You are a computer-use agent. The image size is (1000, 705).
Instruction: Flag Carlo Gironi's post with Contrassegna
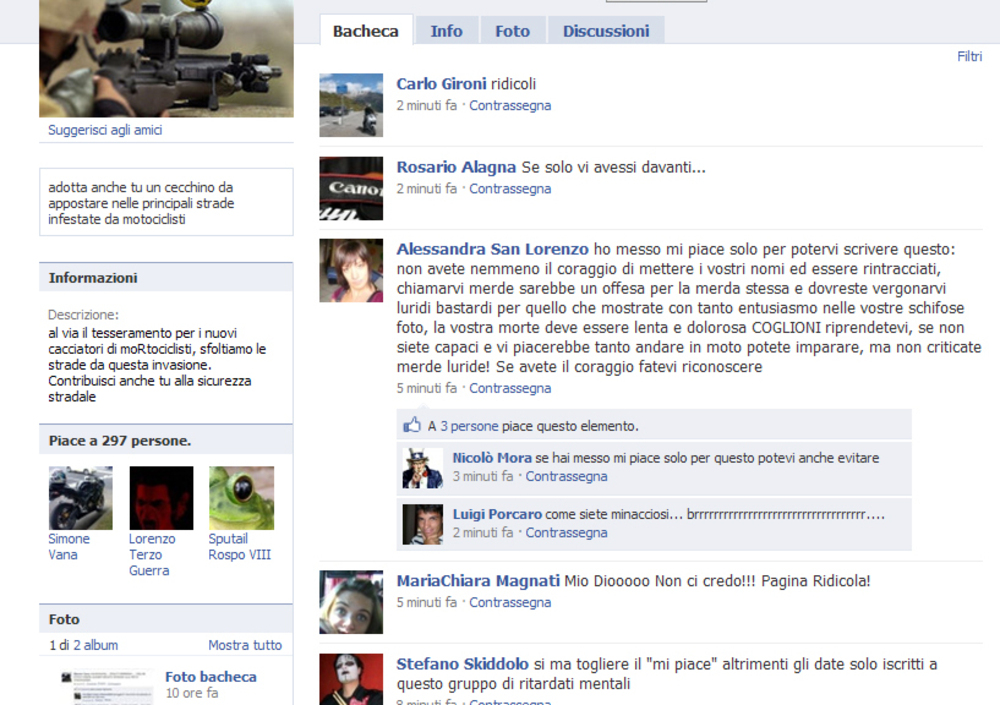(x=510, y=105)
